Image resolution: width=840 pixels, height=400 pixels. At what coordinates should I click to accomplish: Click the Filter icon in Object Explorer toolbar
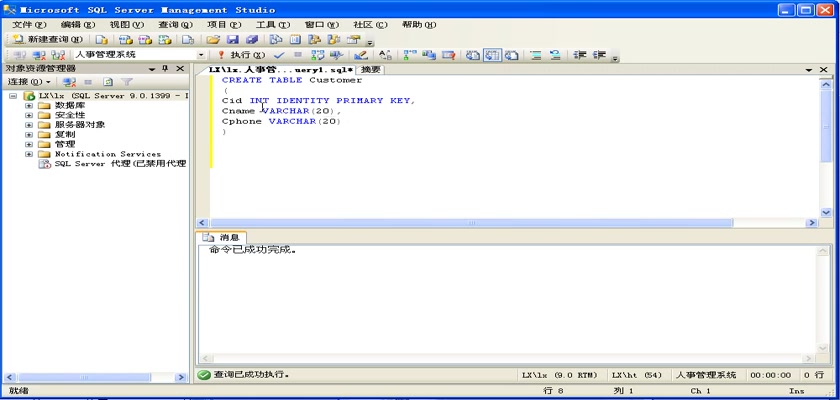[126, 82]
